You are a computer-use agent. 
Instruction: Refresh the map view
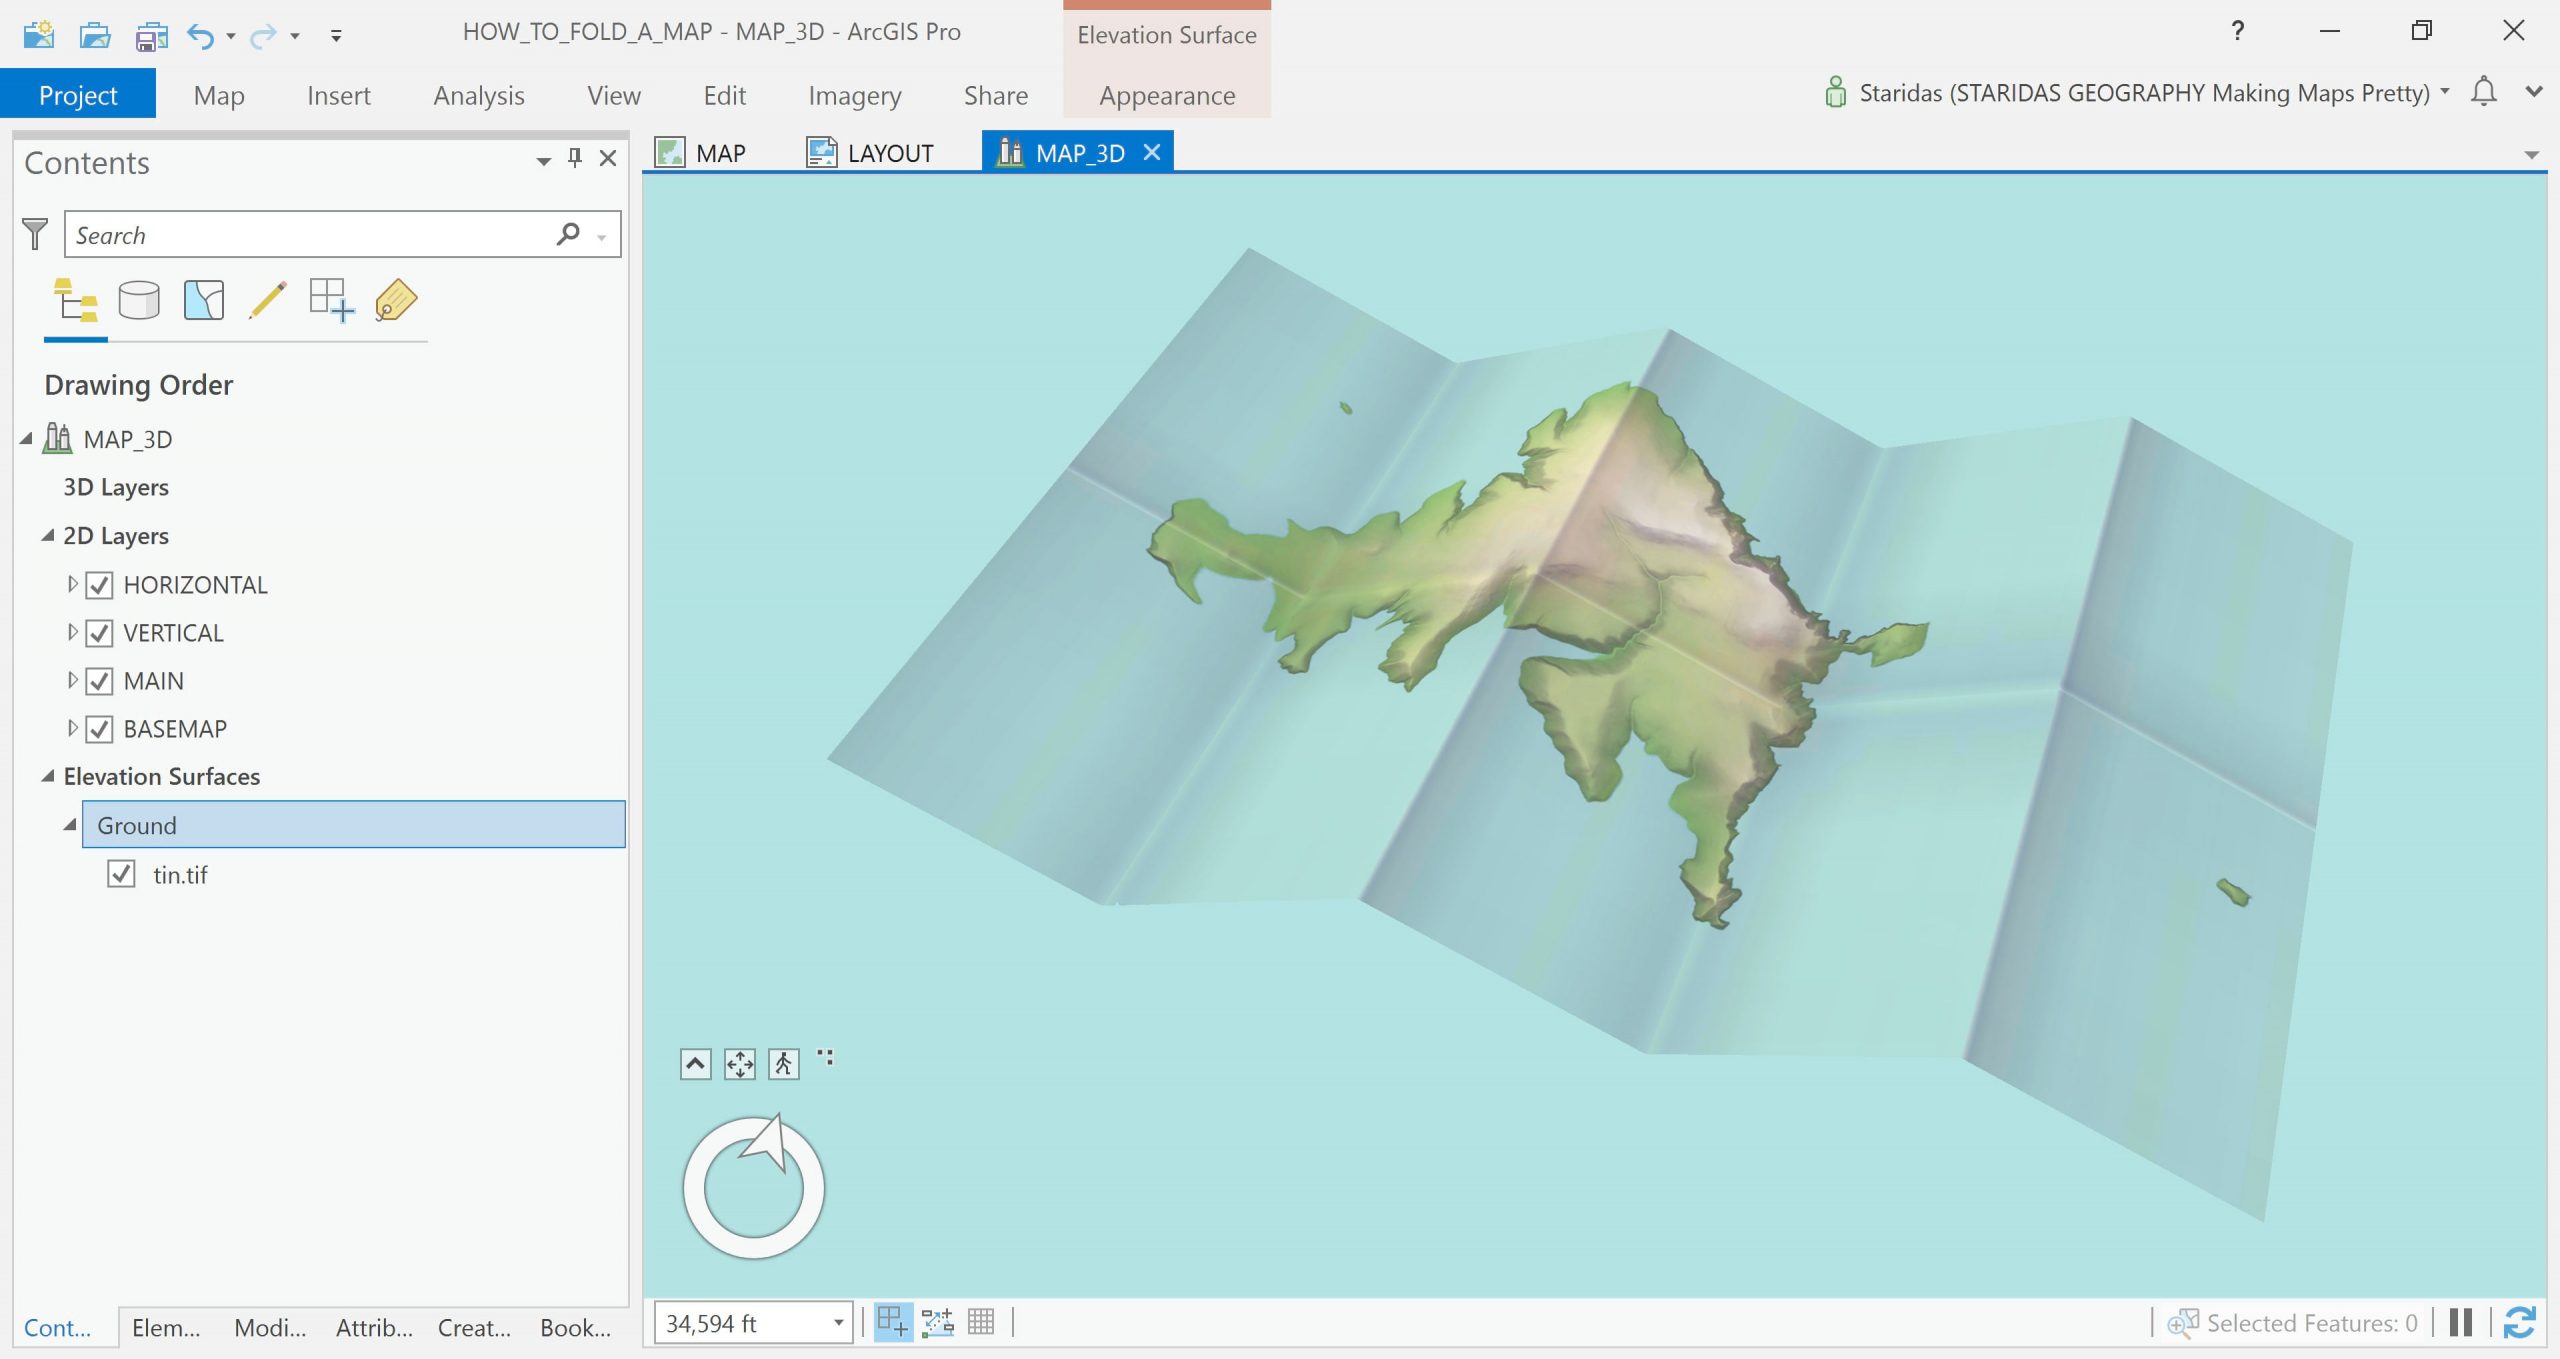(x=2519, y=1322)
